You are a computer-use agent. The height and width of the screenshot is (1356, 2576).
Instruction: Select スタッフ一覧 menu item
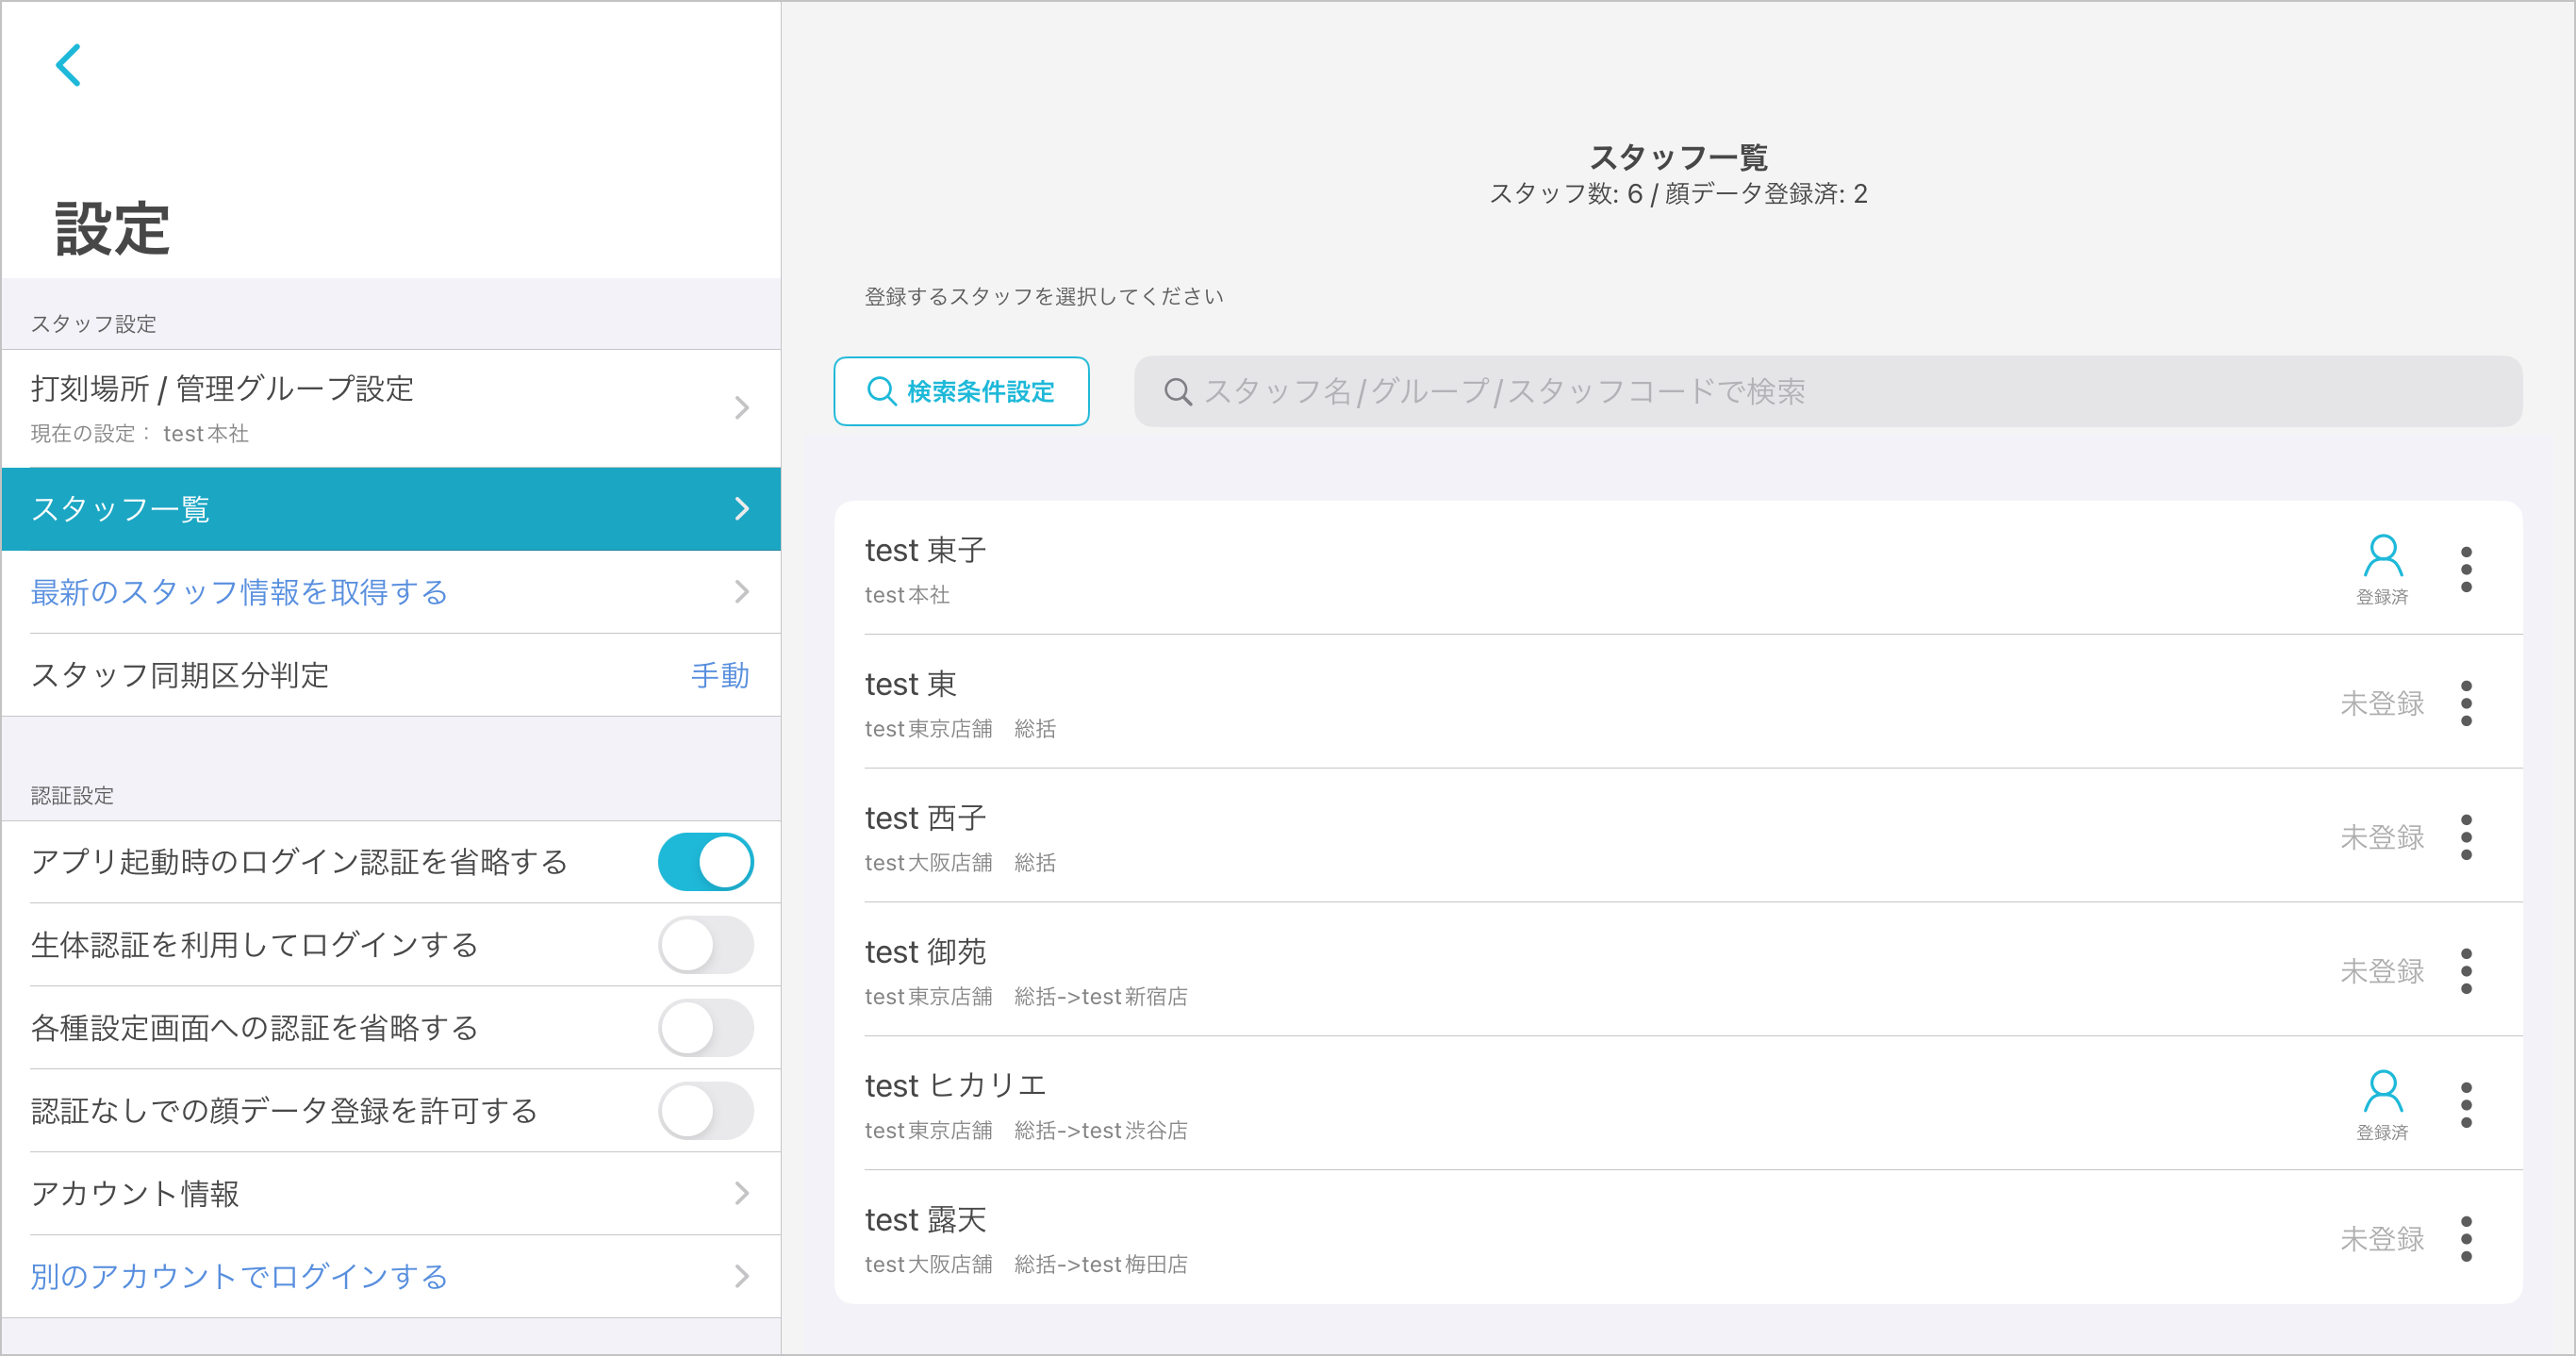coord(391,509)
